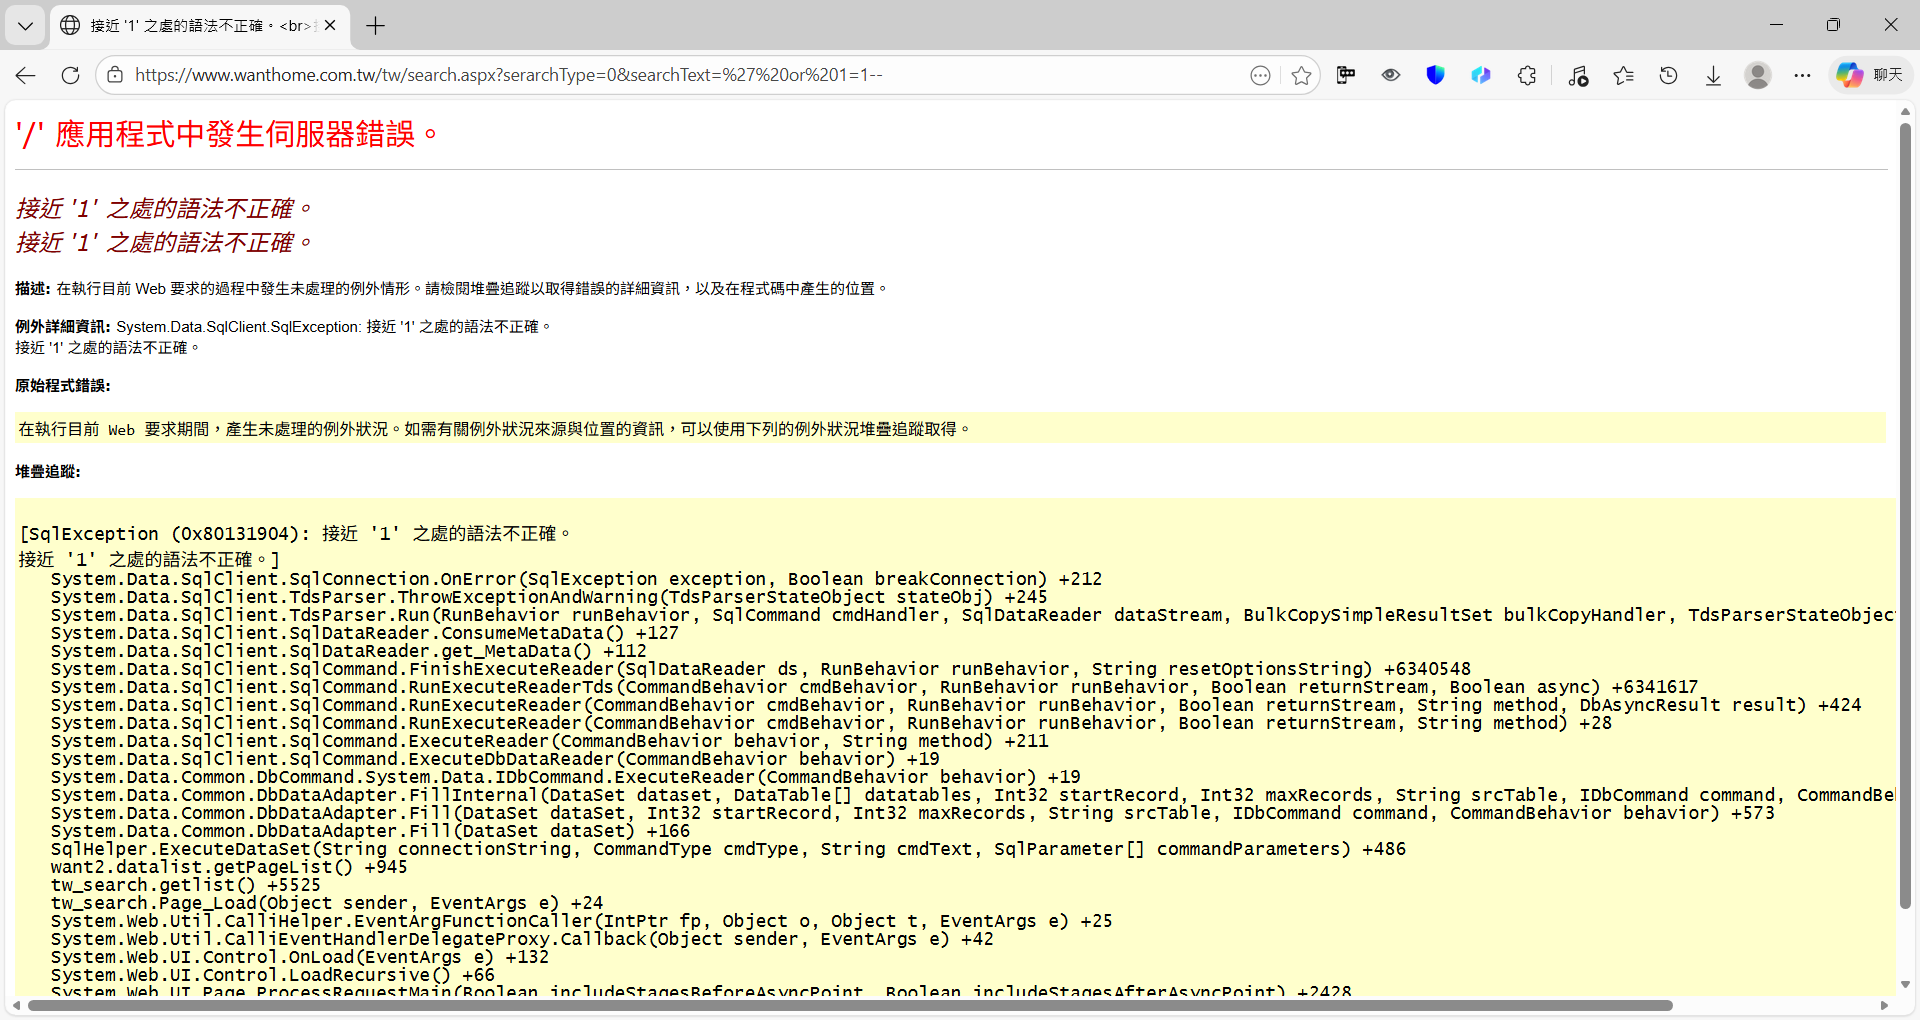The height and width of the screenshot is (1020, 1920).
Task: Open the address bar chat bubble icon
Action: pos(1260,75)
